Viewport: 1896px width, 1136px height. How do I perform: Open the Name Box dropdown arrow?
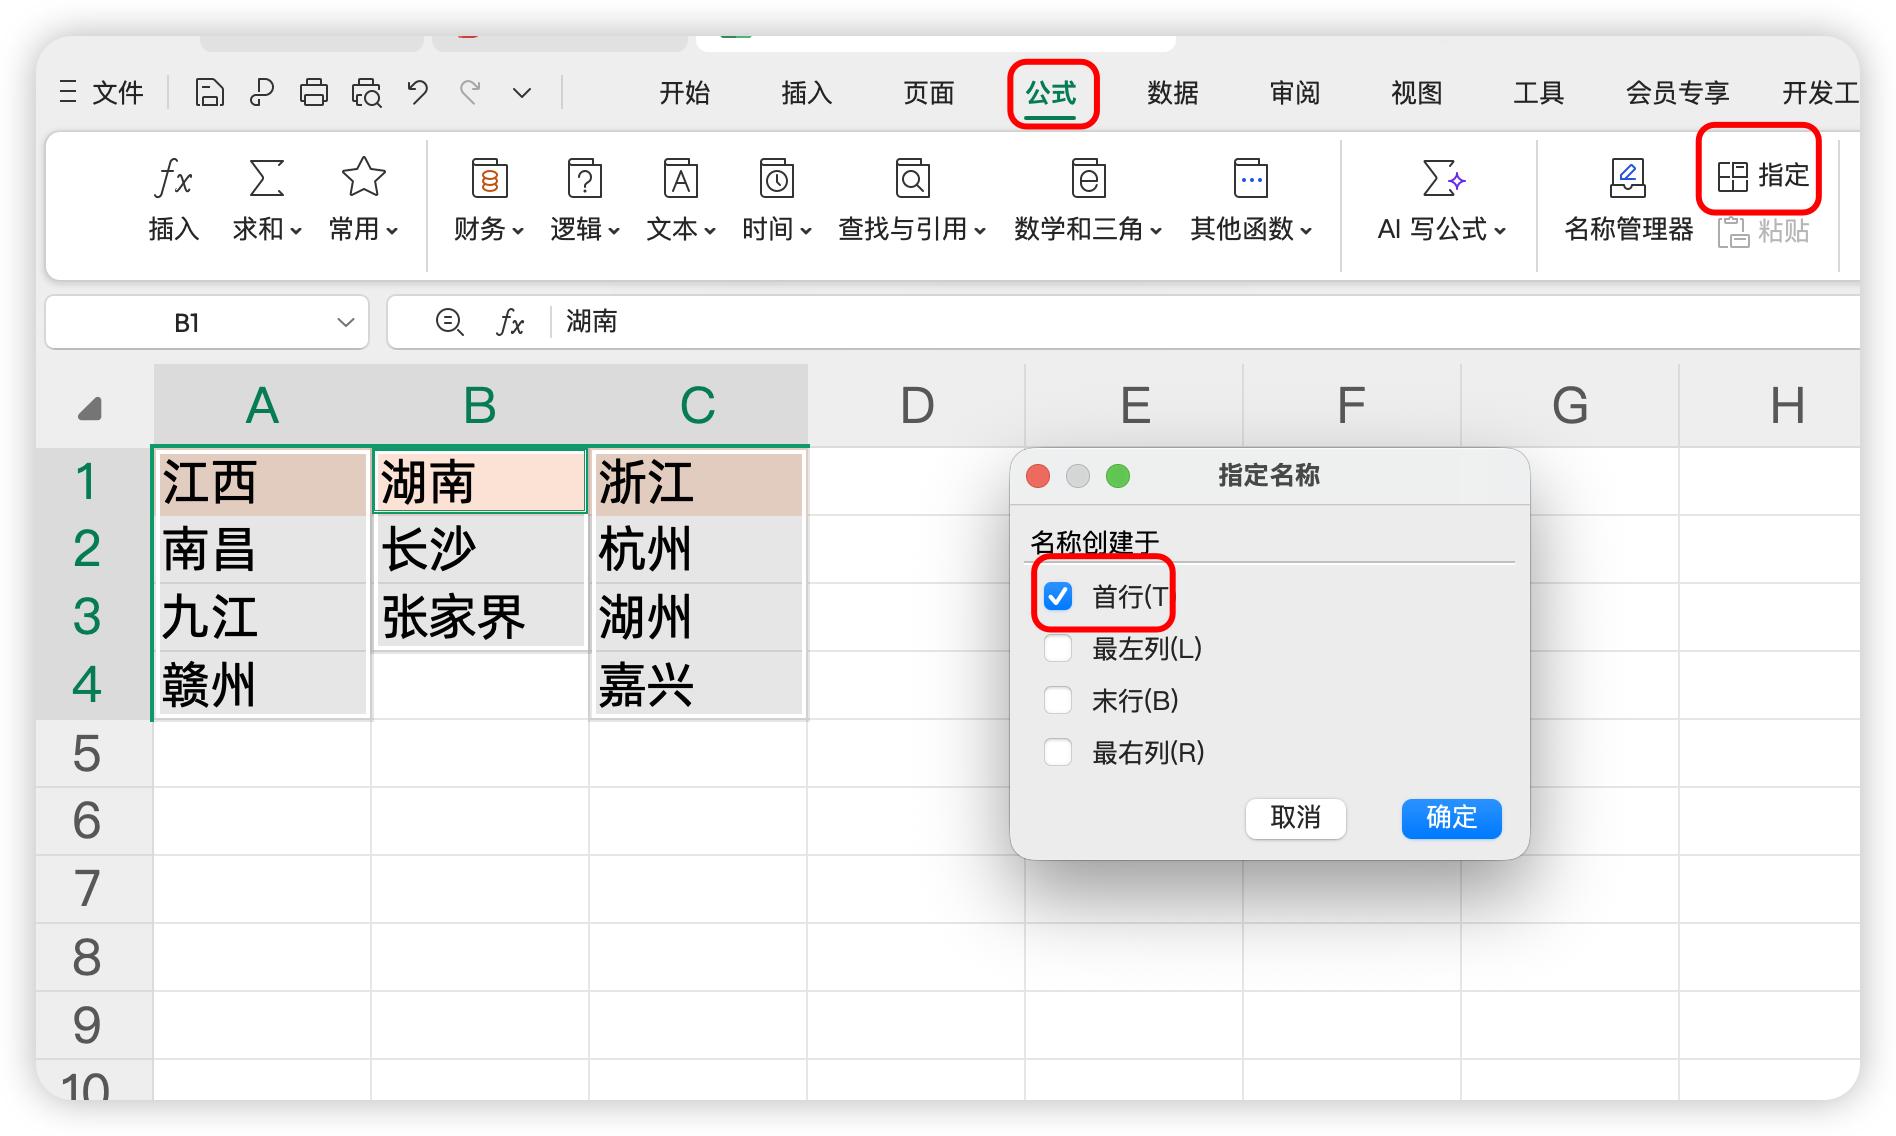[346, 322]
